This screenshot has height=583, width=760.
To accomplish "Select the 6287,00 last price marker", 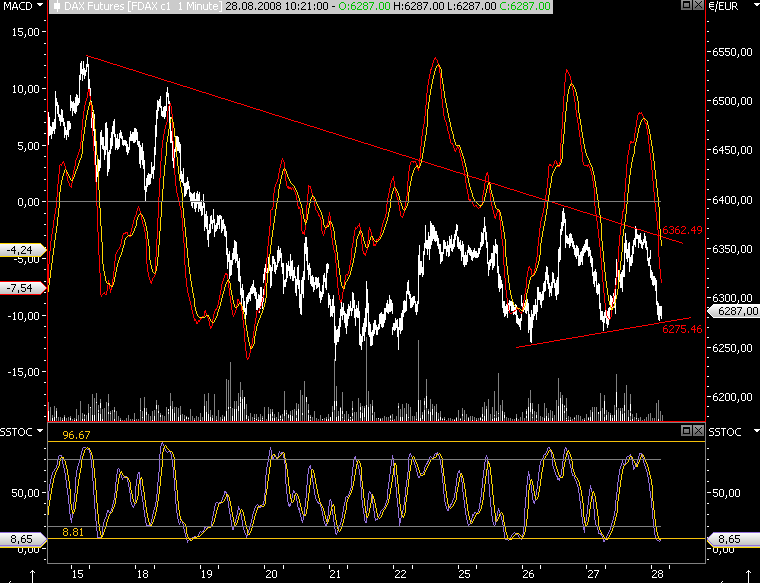I will coord(734,311).
